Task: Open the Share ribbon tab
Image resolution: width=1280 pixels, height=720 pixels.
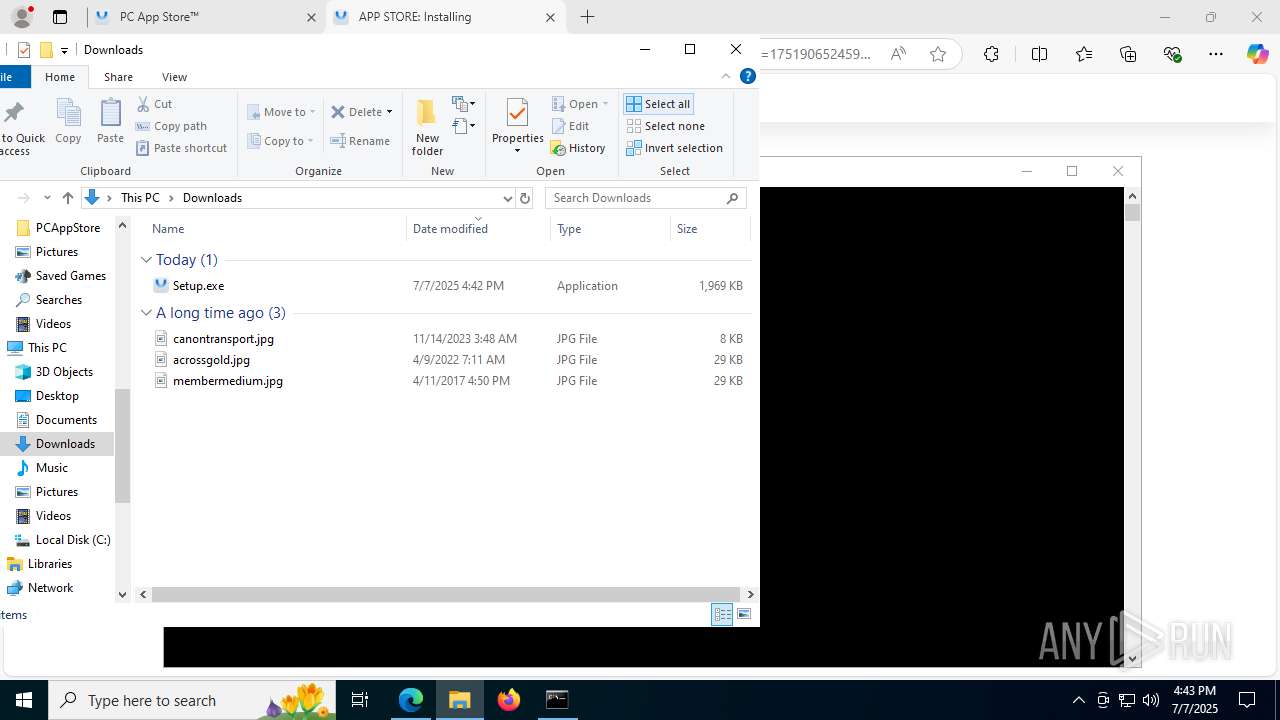Action: point(118,77)
